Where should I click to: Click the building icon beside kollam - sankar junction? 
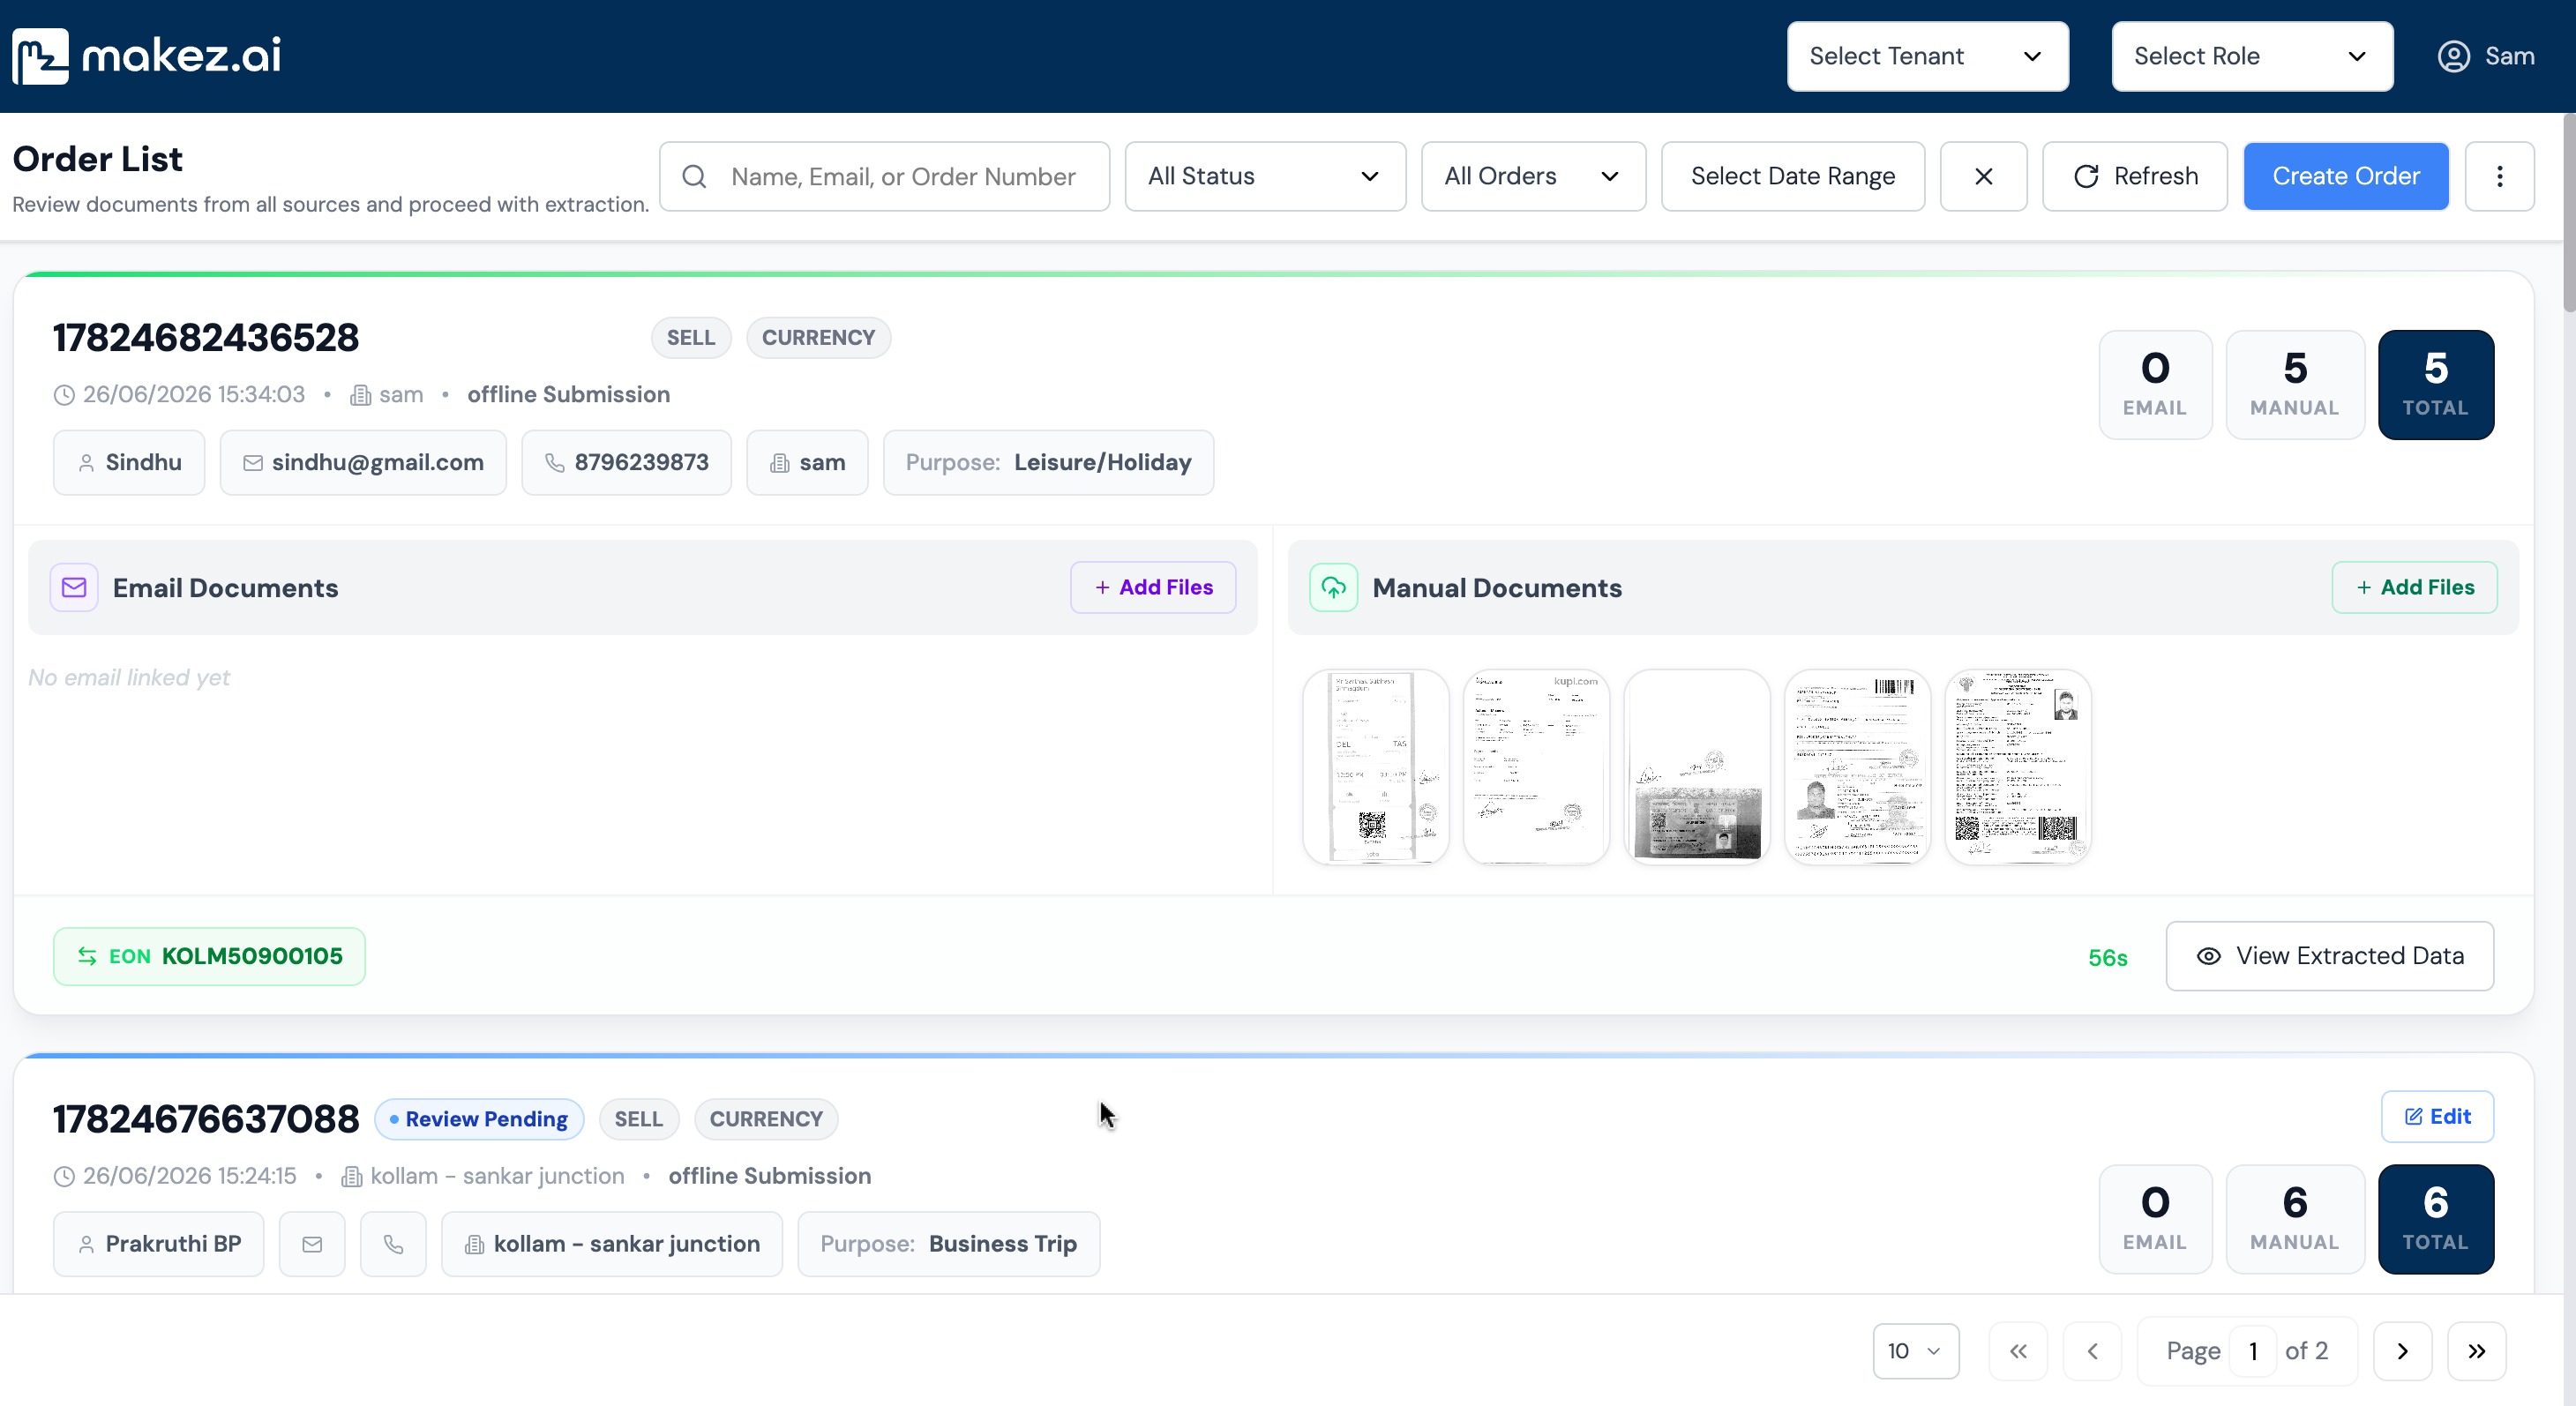[x=351, y=1177]
